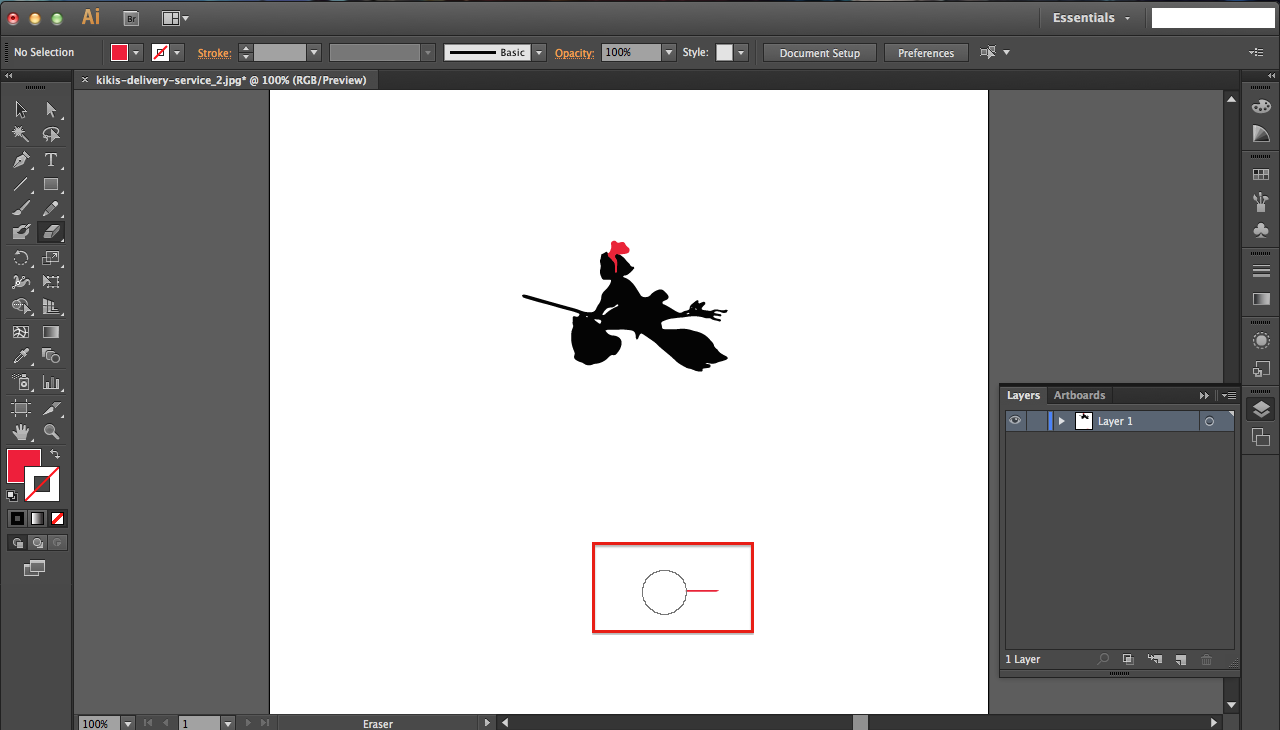Select the Shape Builder tool
This screenshot has width=1280, height=730.
click(21, 306)
